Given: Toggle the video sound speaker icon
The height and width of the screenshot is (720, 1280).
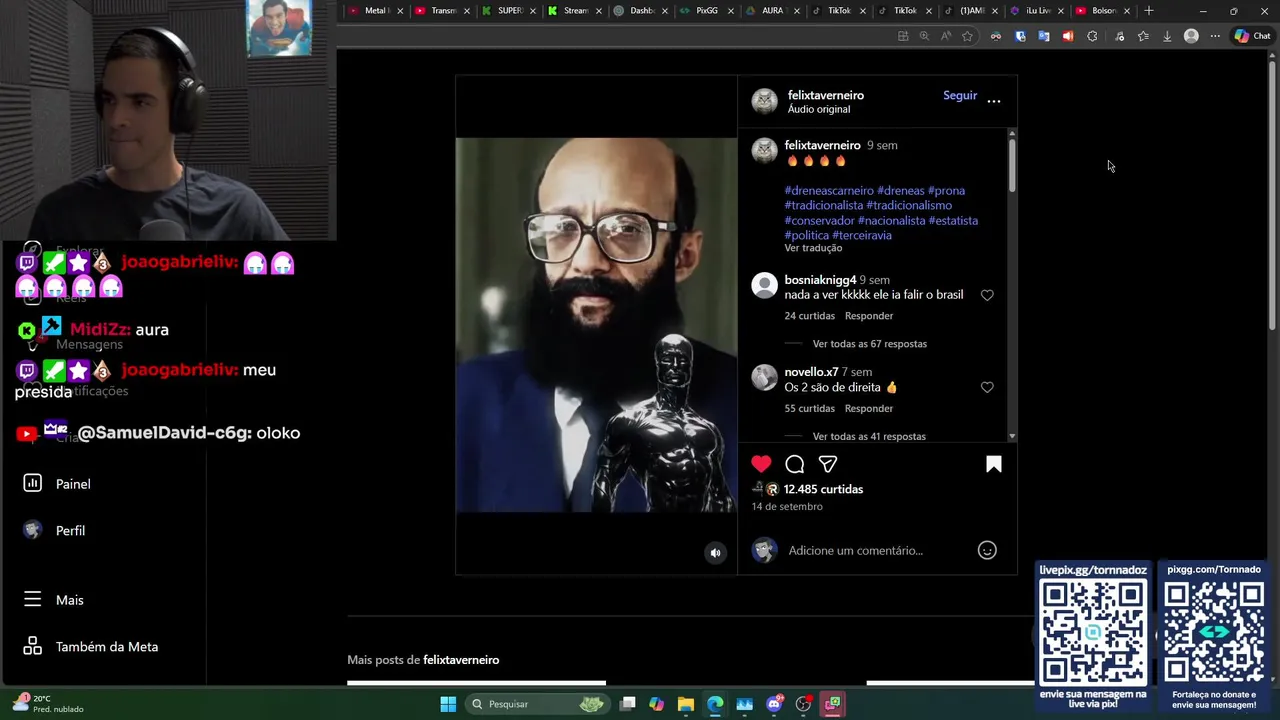Looking at the screenshot, I should point(715,553).
